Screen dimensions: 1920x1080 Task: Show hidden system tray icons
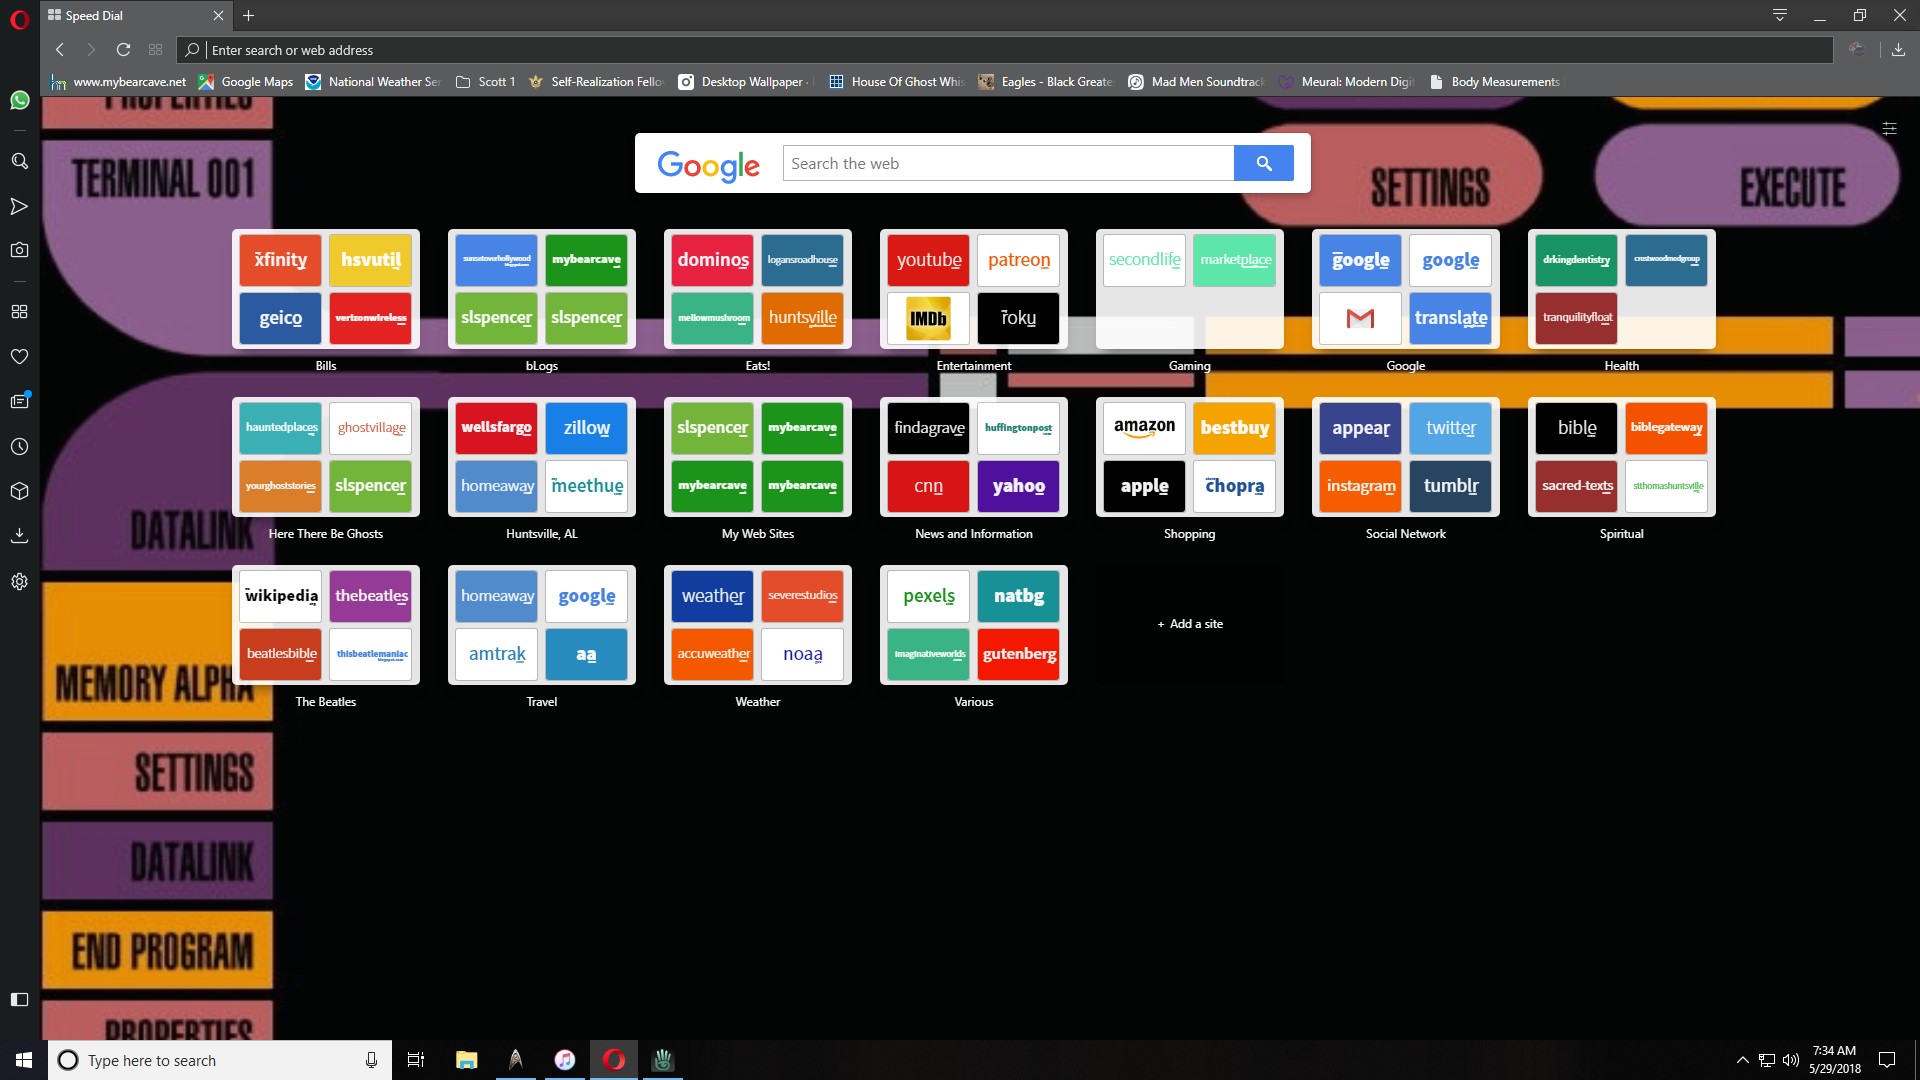point(1742,1060)
